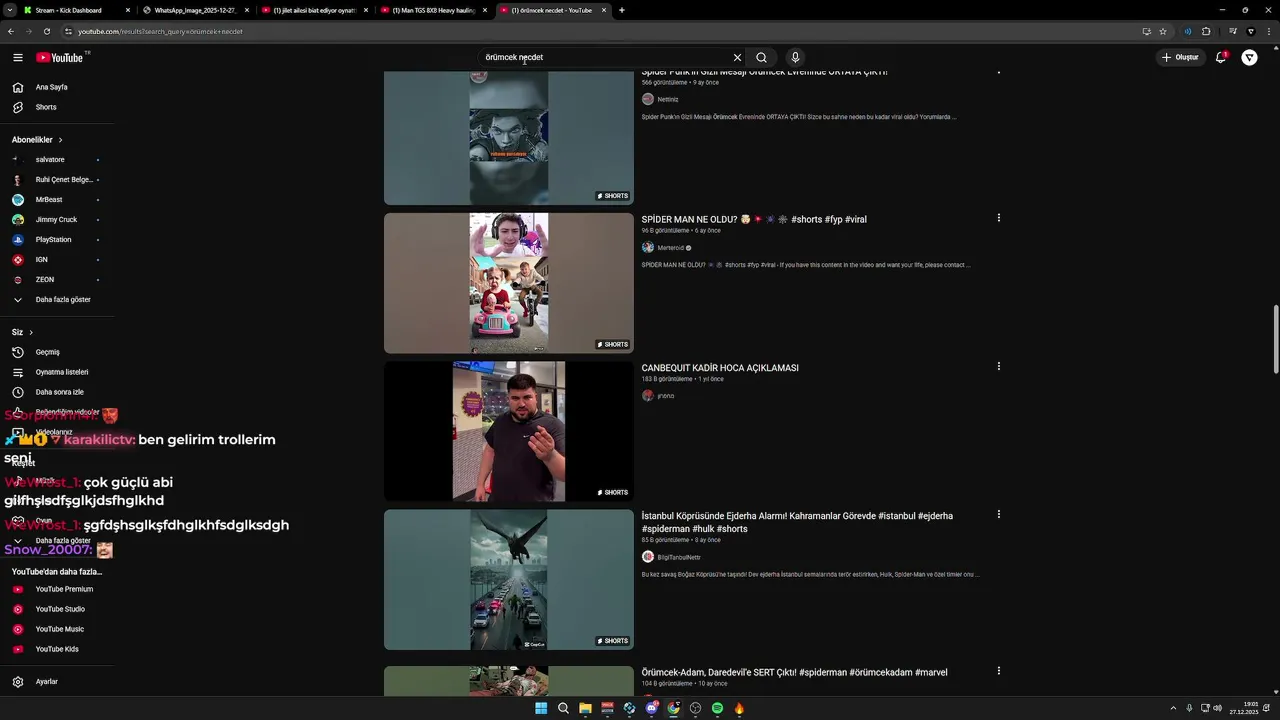Play the SPİDER MAN NE OLDU thumbnail
Viewport: 1280px width, 720px height.
click(x=509, y=283)
